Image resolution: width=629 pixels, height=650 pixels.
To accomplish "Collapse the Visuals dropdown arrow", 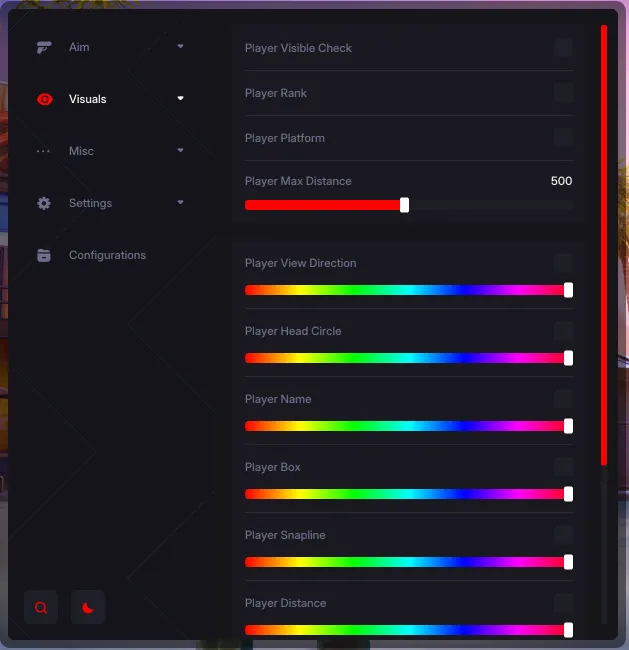I will 180,98.
